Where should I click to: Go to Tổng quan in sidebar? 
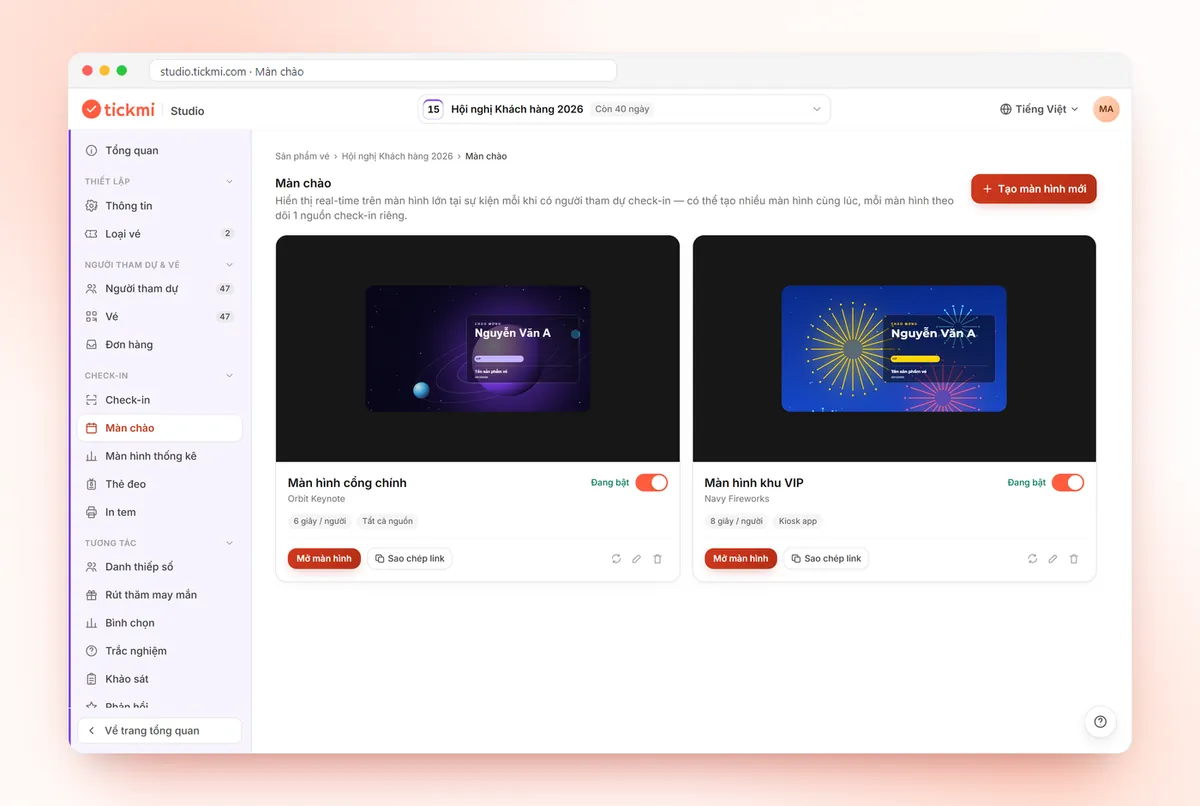coord(160,150)
